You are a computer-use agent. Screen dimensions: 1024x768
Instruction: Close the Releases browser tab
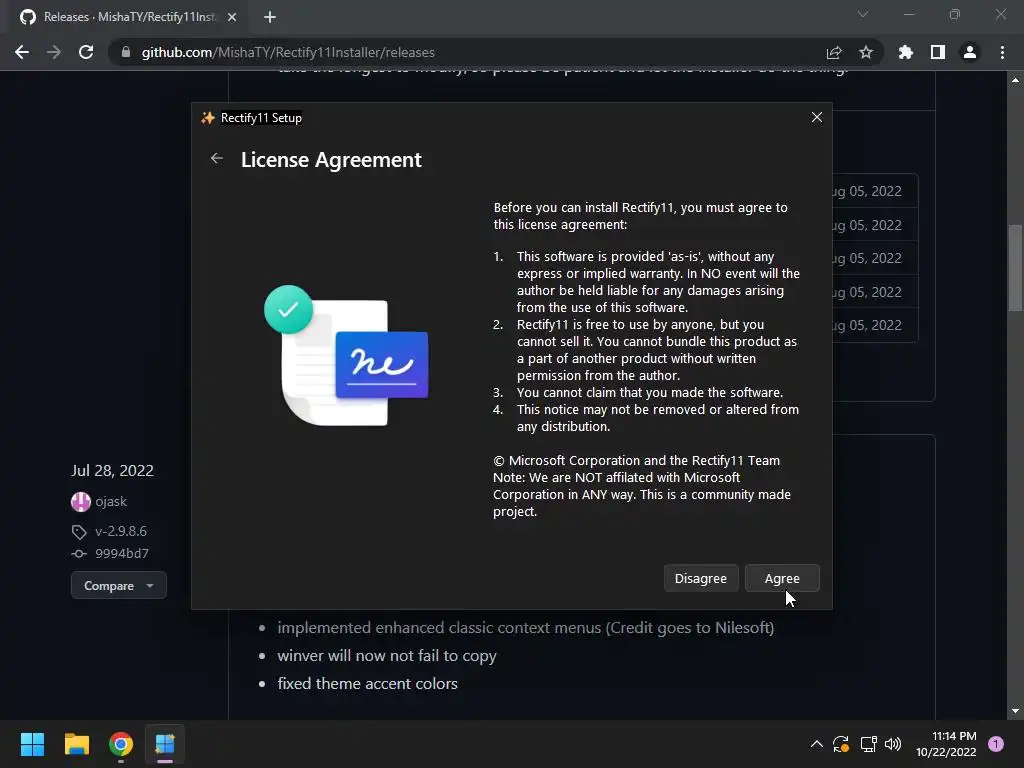coord(232,17)
